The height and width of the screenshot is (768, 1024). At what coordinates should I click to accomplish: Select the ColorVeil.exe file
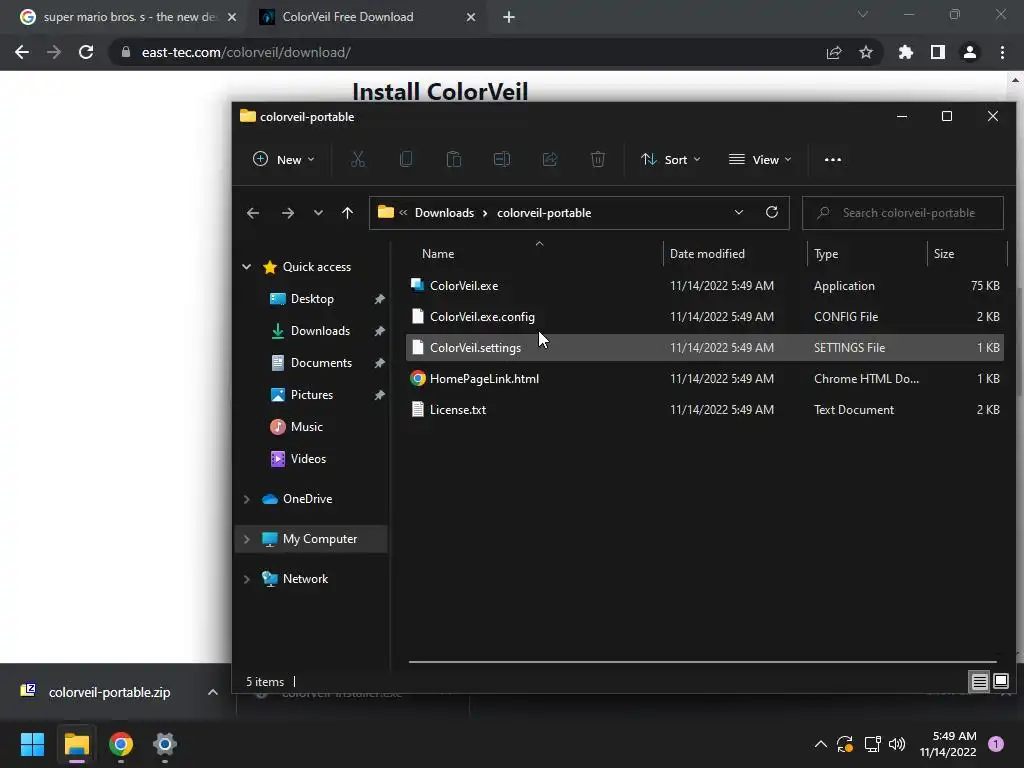coord(705,285)
